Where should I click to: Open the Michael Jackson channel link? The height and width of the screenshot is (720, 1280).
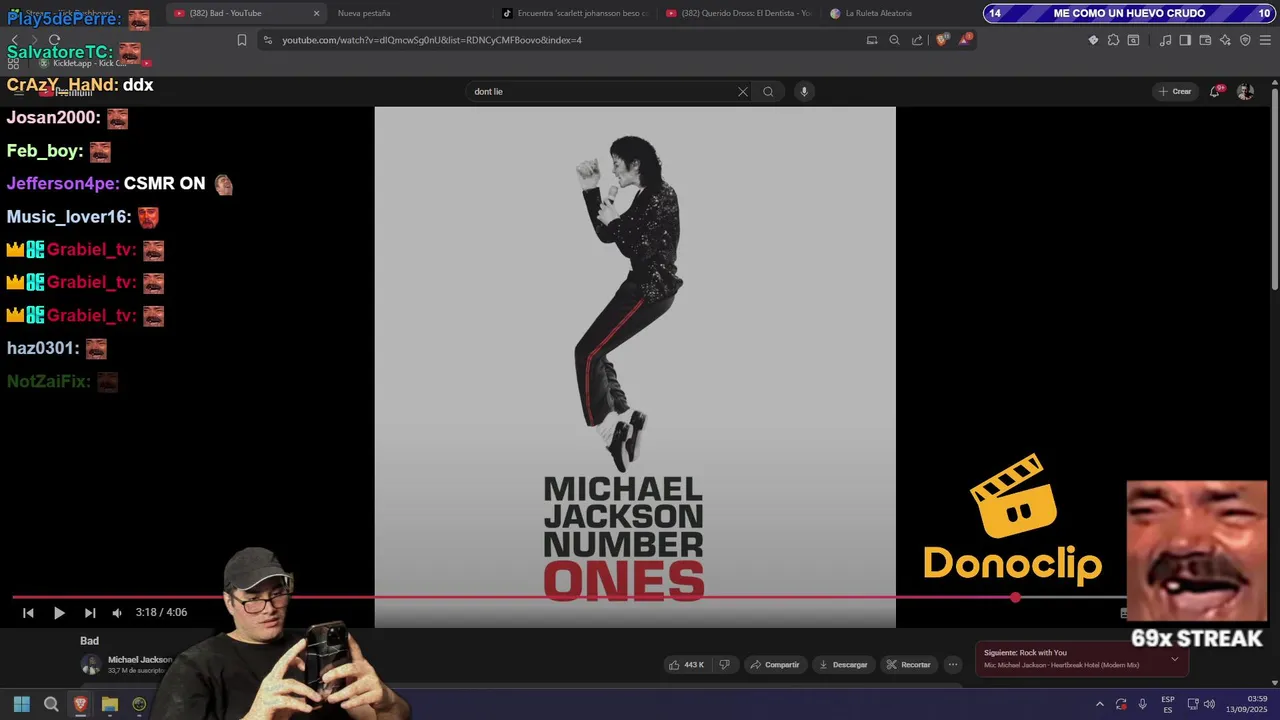coord(140,659)
